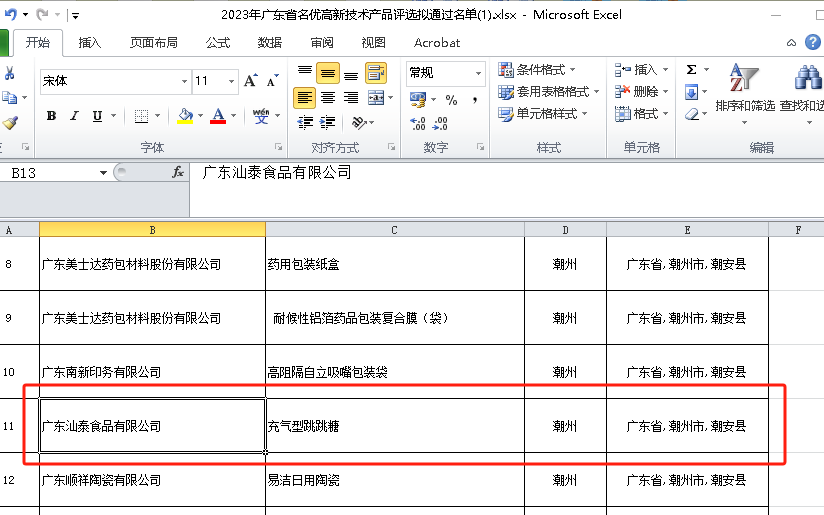Toggle Wrap Text button
This screenshot has width=824, height=515.
click(375, 73)
